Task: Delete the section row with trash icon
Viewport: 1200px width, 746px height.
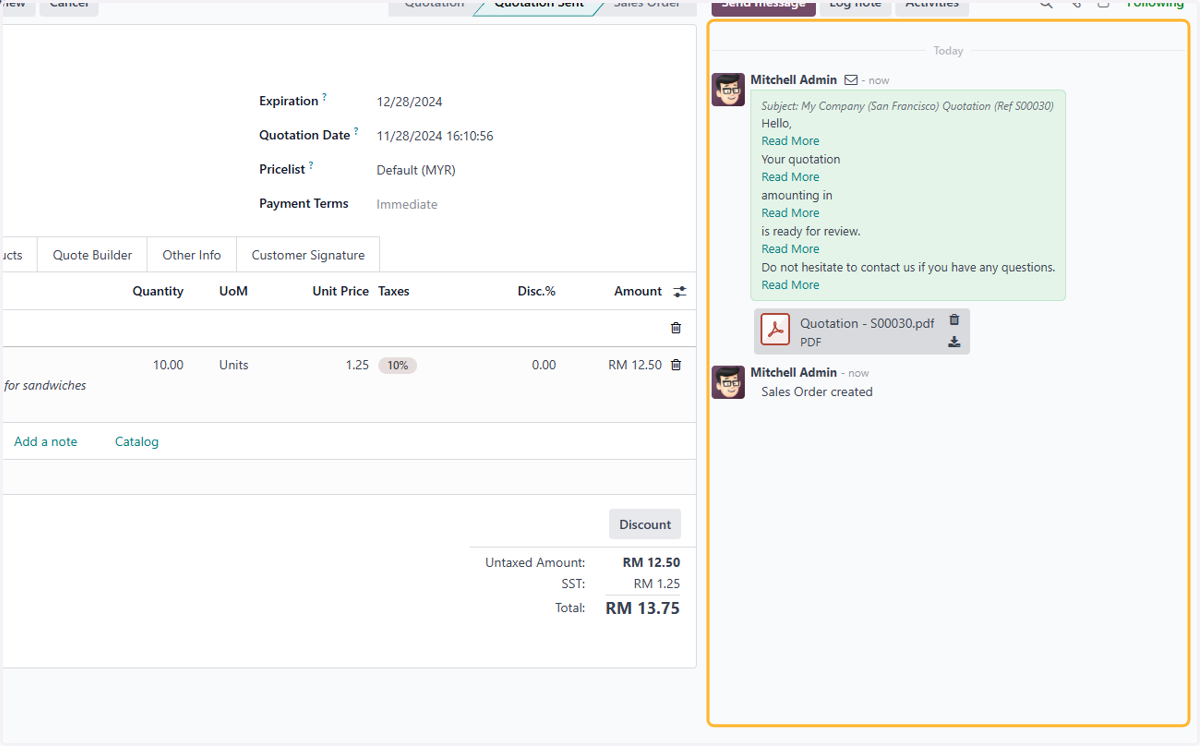Action: [x=676, y=328]
